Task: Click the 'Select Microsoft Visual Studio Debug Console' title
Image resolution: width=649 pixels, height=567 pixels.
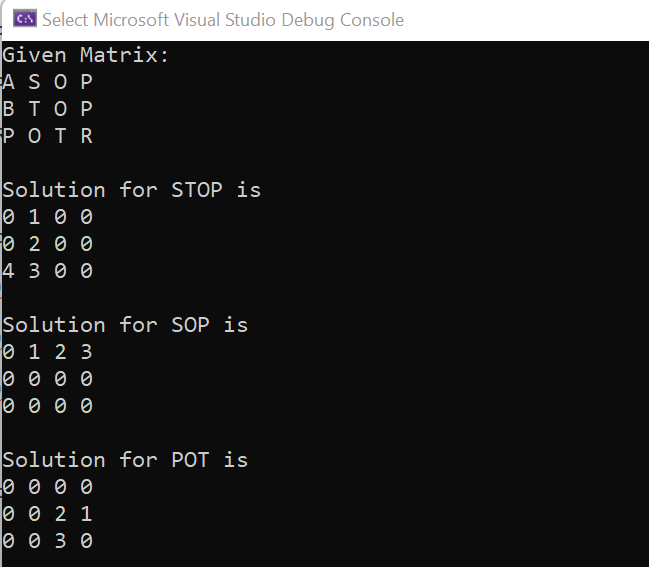Action: tap(223, 20)
